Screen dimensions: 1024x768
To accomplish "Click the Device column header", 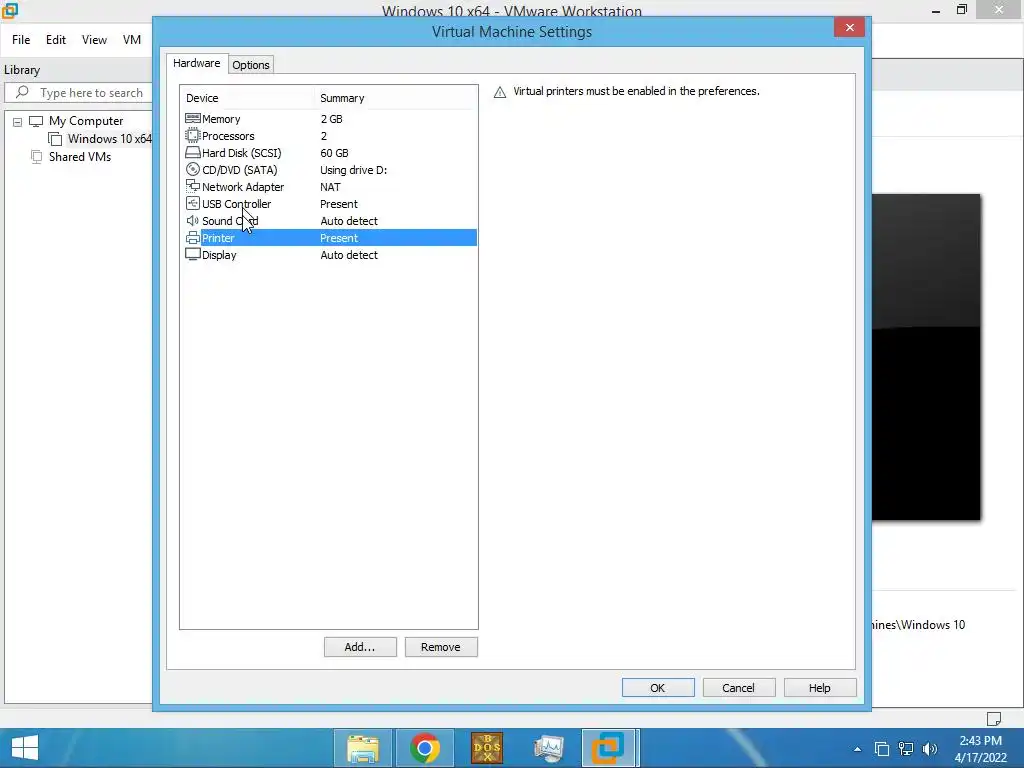I will [x=248, y=98].
